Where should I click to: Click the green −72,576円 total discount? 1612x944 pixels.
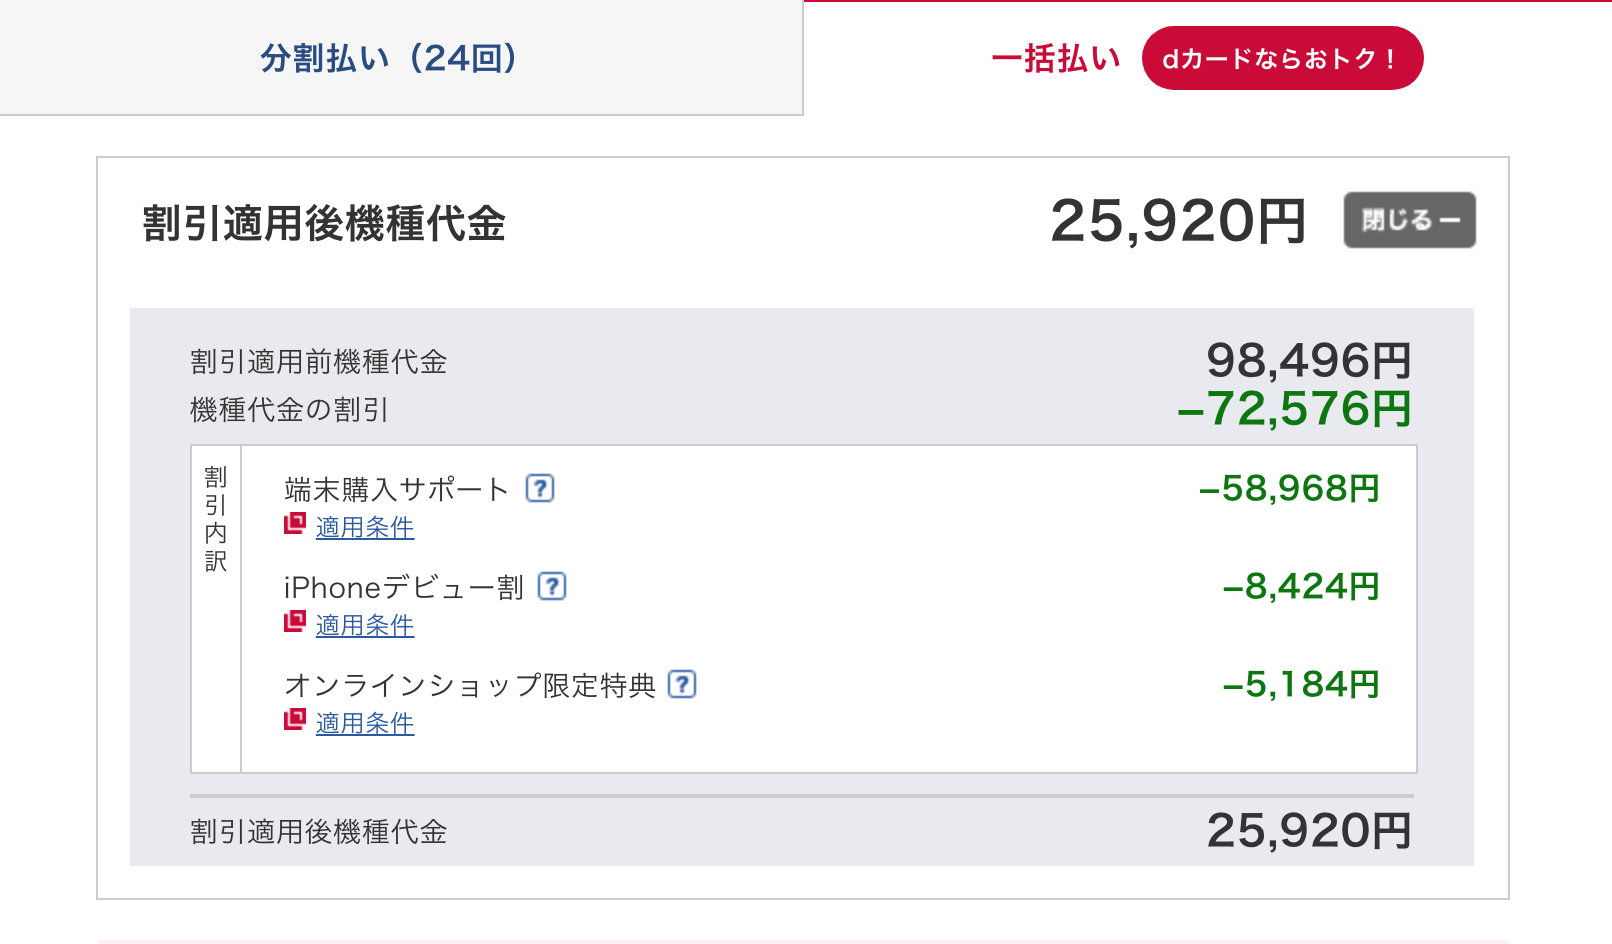[1294, 409]
